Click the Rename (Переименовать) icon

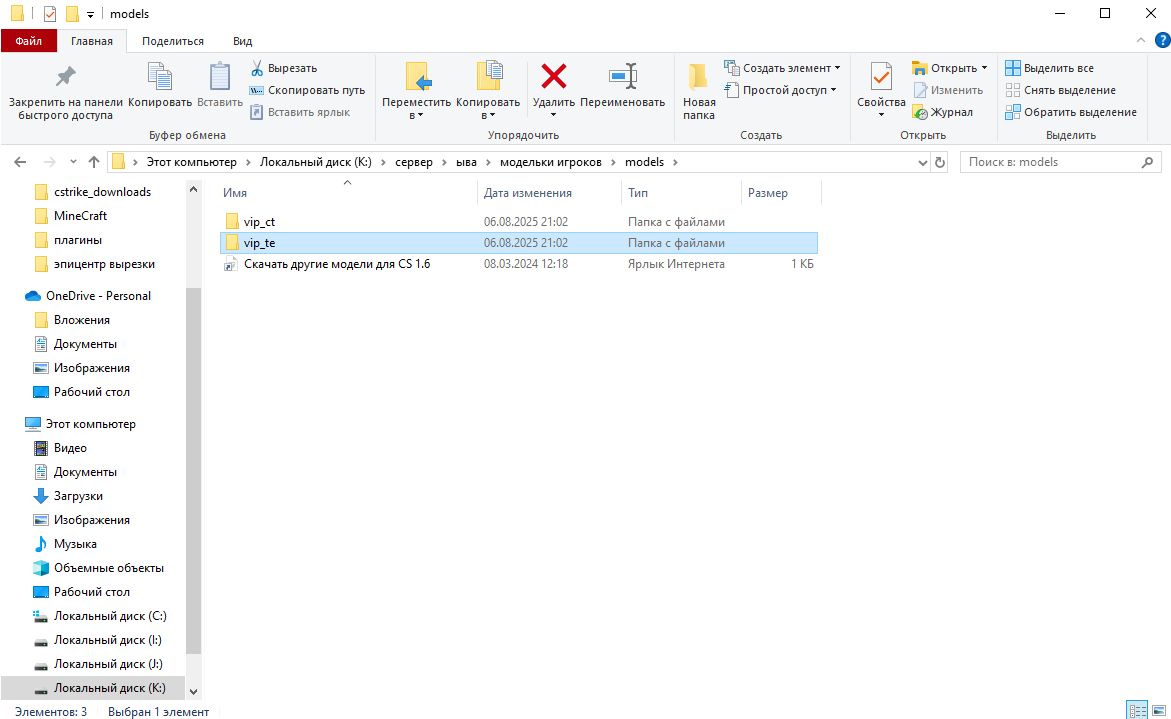(622, 78)
